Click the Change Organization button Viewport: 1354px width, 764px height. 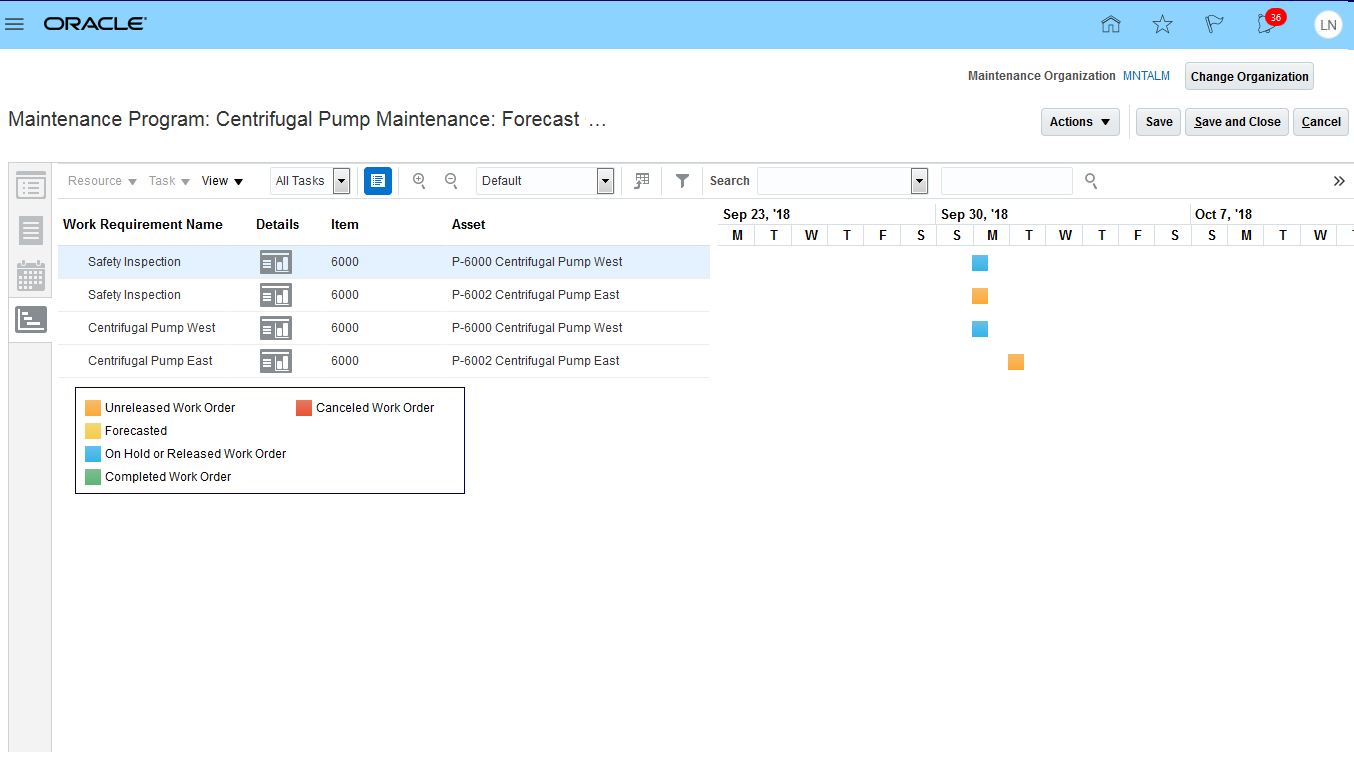click(1249, 76)
